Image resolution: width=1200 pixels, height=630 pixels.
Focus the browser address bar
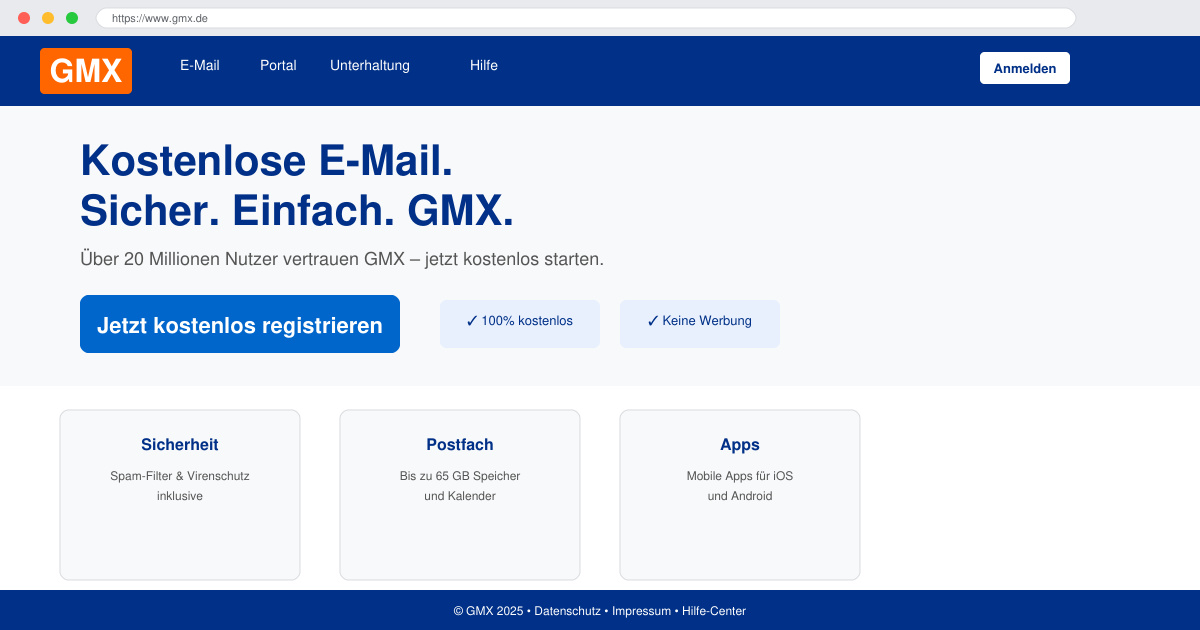click(586, 18)
